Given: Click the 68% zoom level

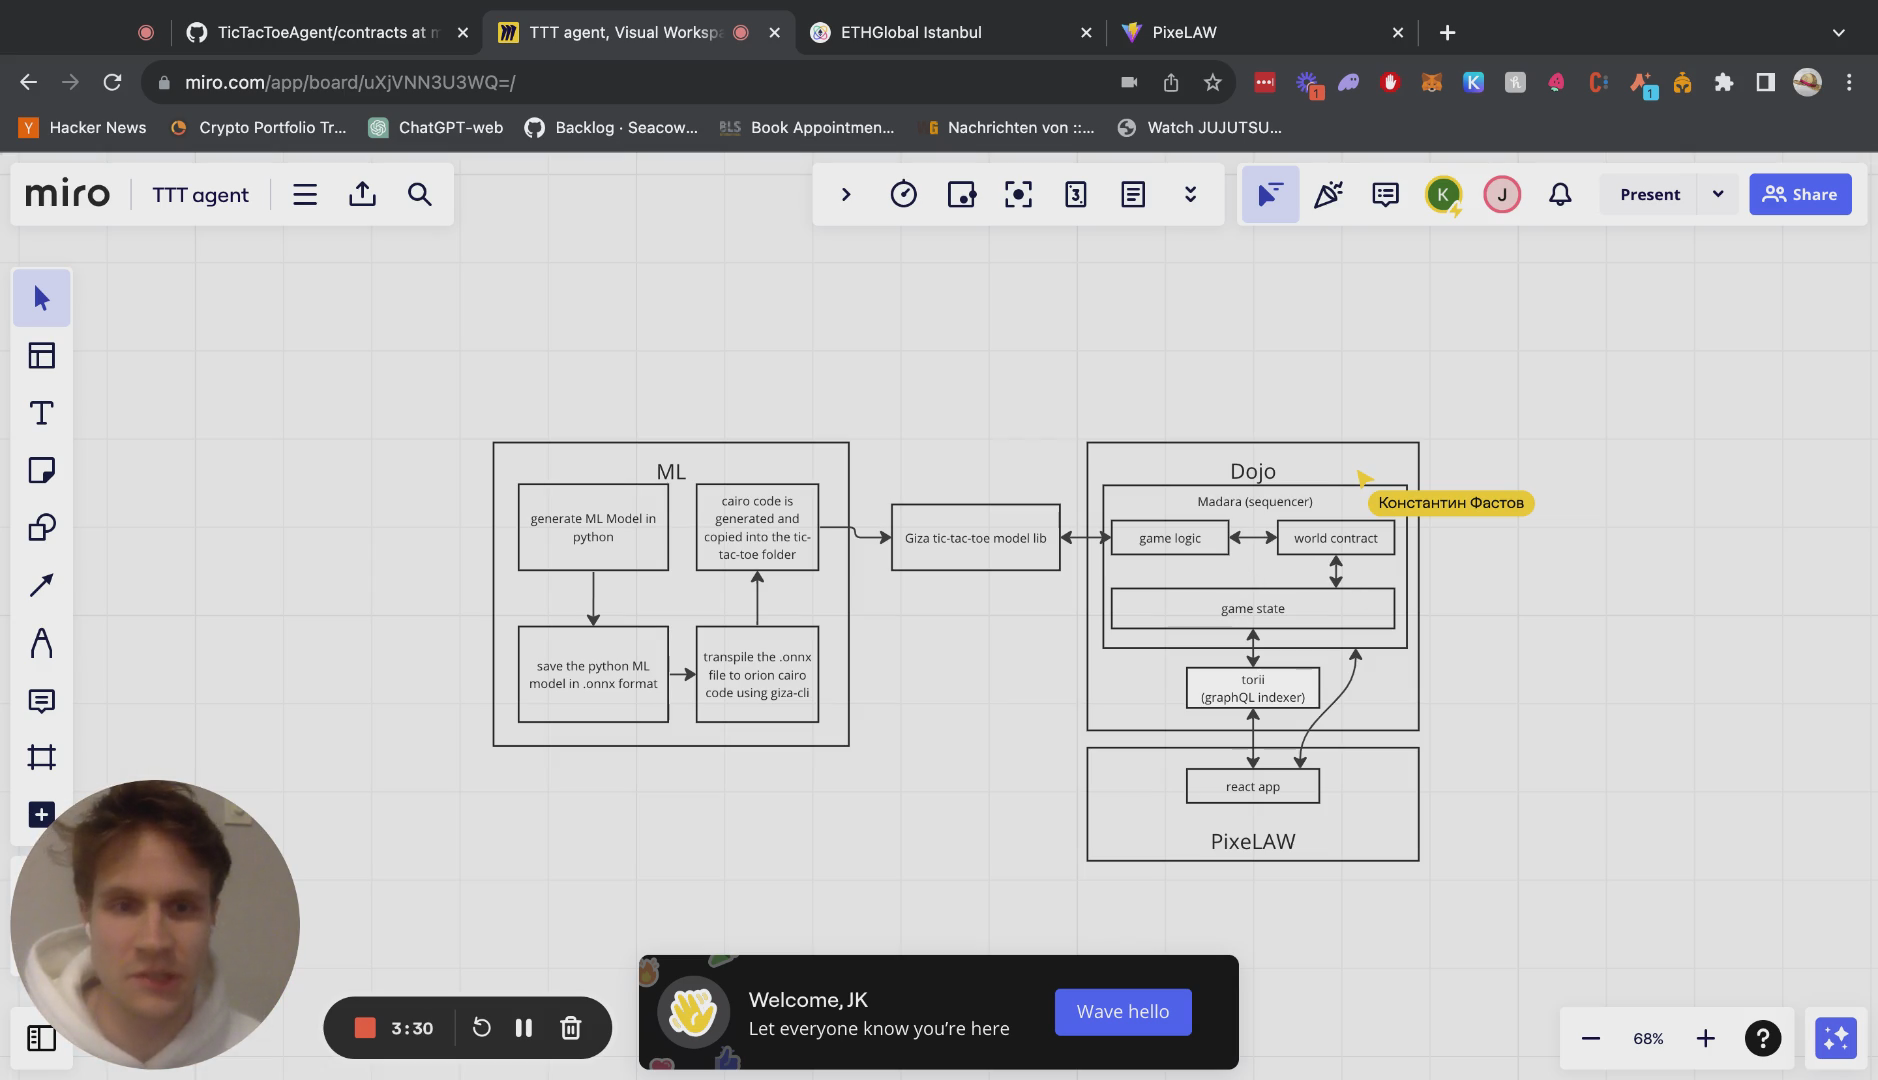Looking at the screenshot, I should click(x=1648, y=1038).
